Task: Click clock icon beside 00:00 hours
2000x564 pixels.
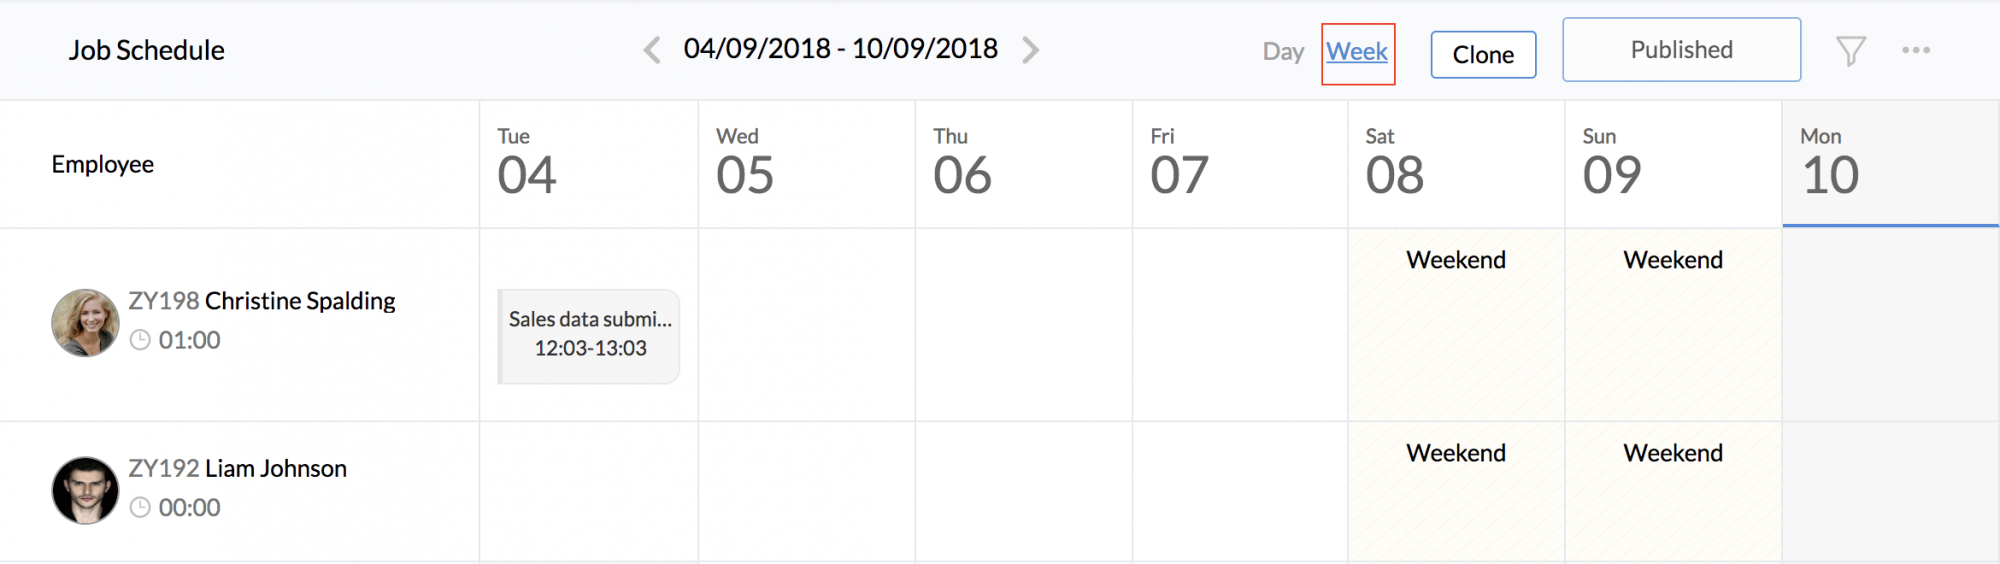Action: (x=141, y=508)
